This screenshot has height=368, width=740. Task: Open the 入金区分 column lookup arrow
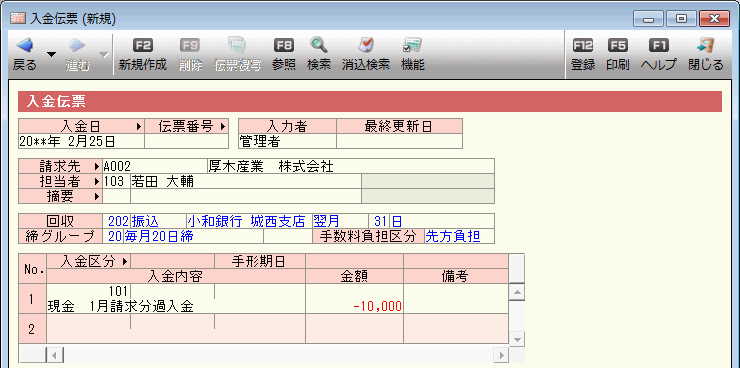pos(125,261)
